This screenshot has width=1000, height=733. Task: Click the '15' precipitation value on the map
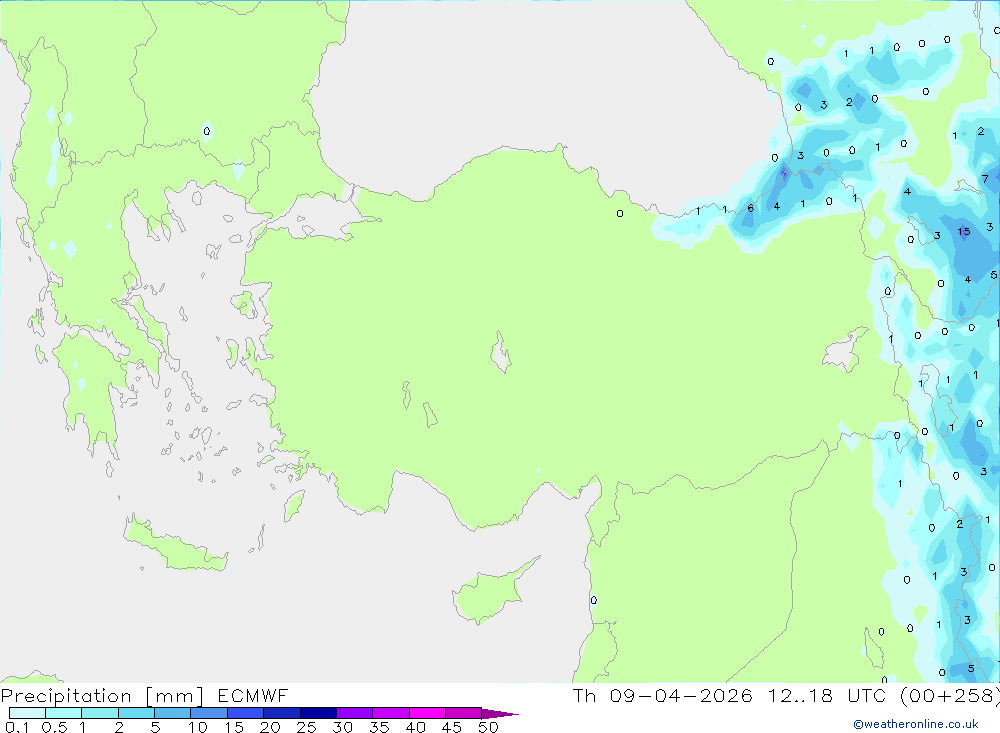pos(964,232)
